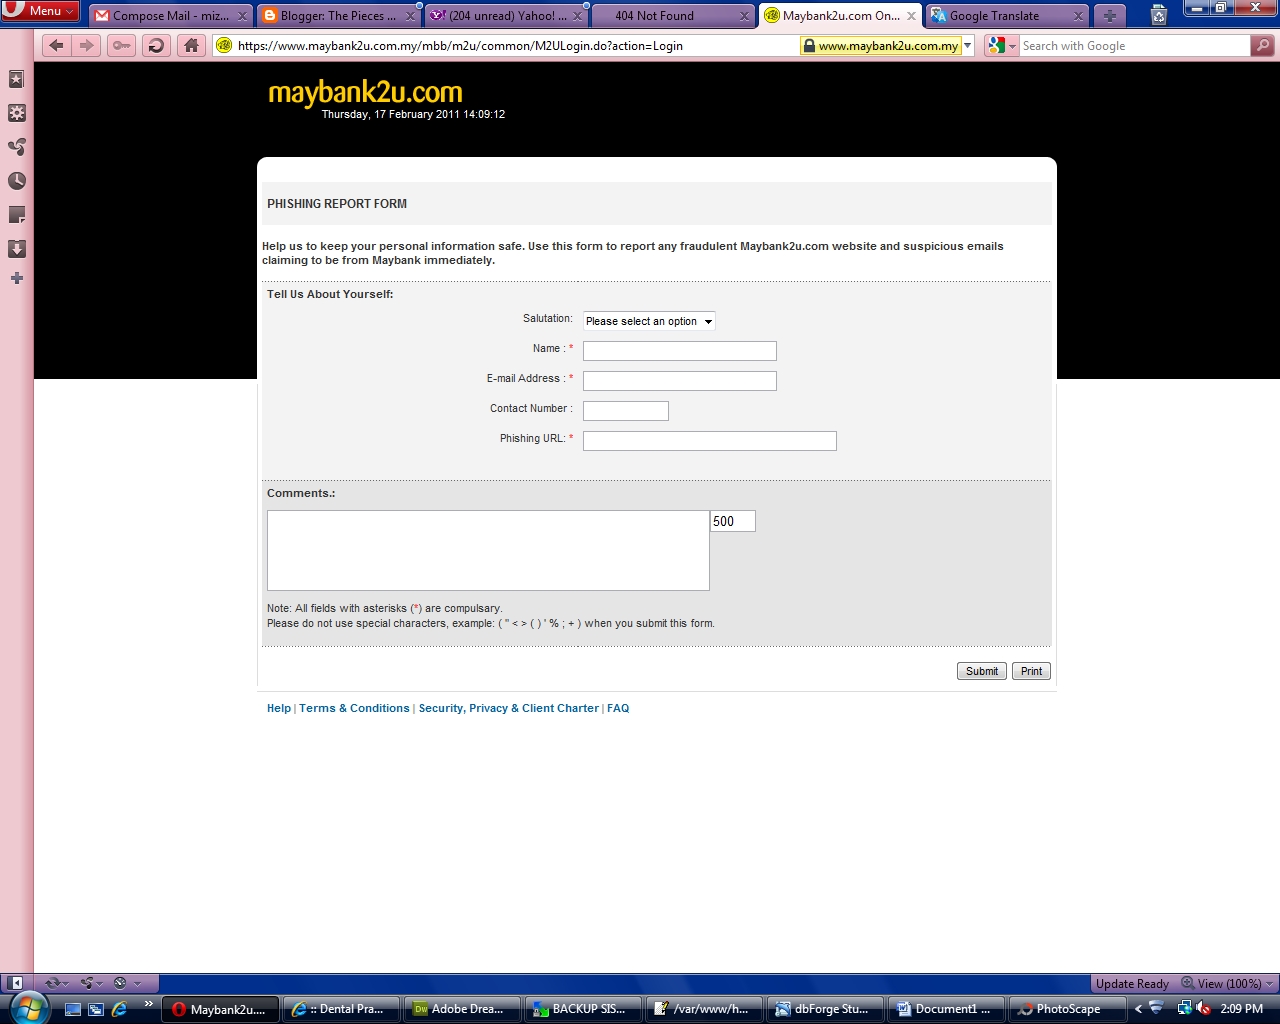This screenshot has width=1280, height=1024.
Task: Open the Opera Turbo status dropdown
Action: click(128, 983)
